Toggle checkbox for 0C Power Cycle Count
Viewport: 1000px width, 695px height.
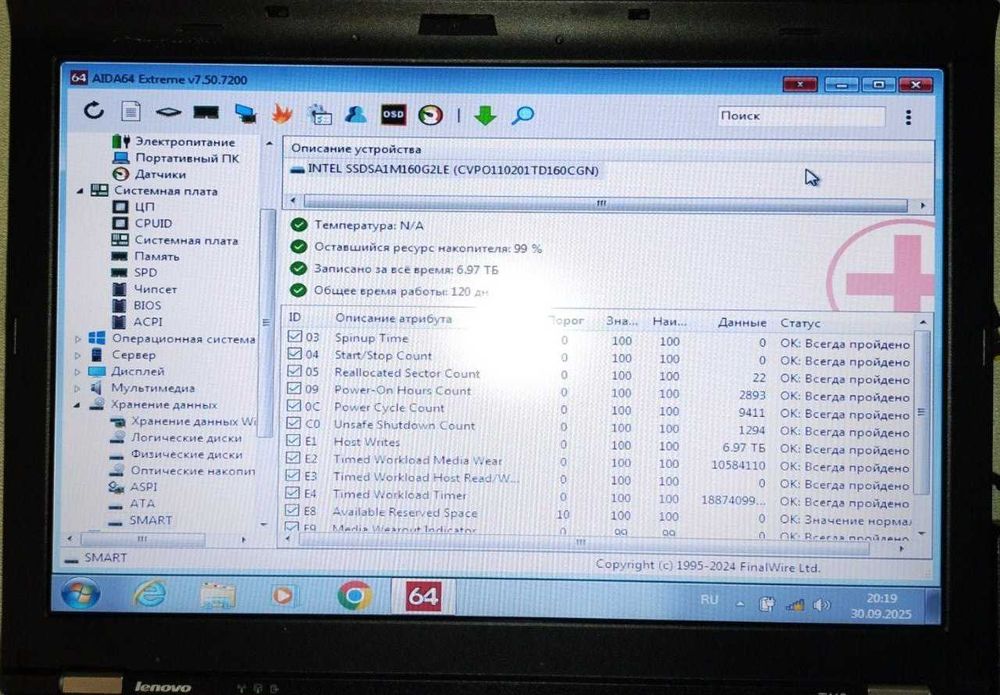(294, 406)
